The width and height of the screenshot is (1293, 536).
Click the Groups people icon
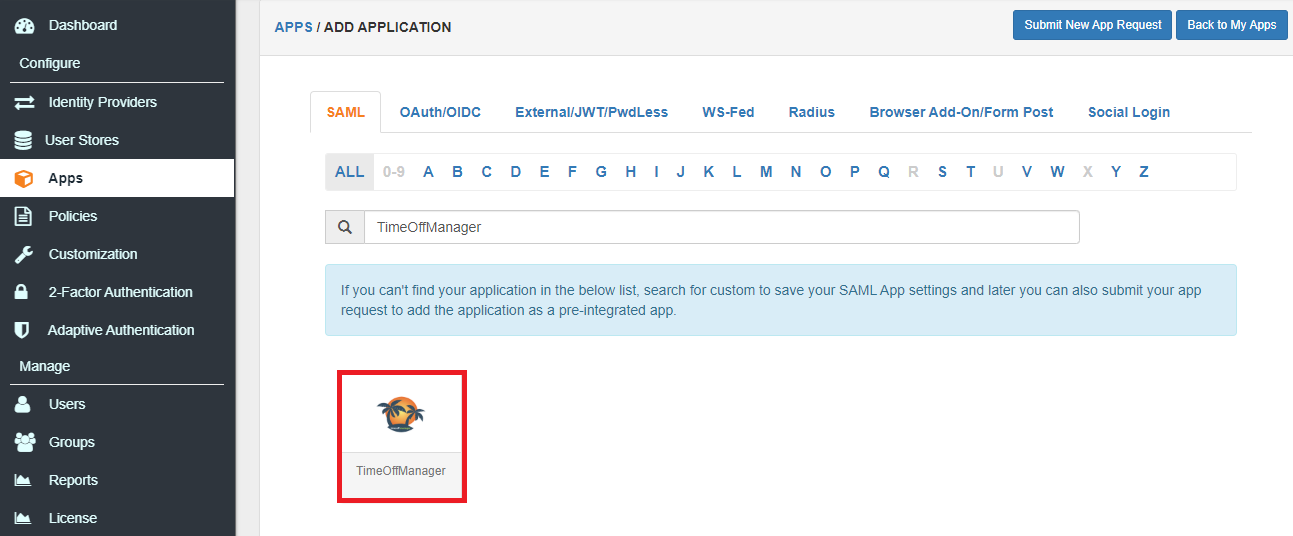click(25, 442)
